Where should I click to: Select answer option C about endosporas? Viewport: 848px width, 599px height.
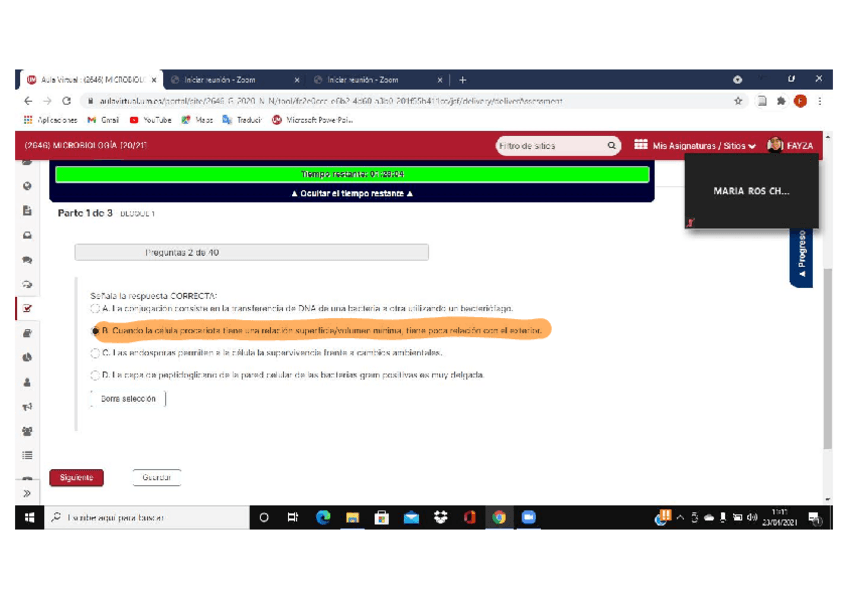tap(95, 353)
